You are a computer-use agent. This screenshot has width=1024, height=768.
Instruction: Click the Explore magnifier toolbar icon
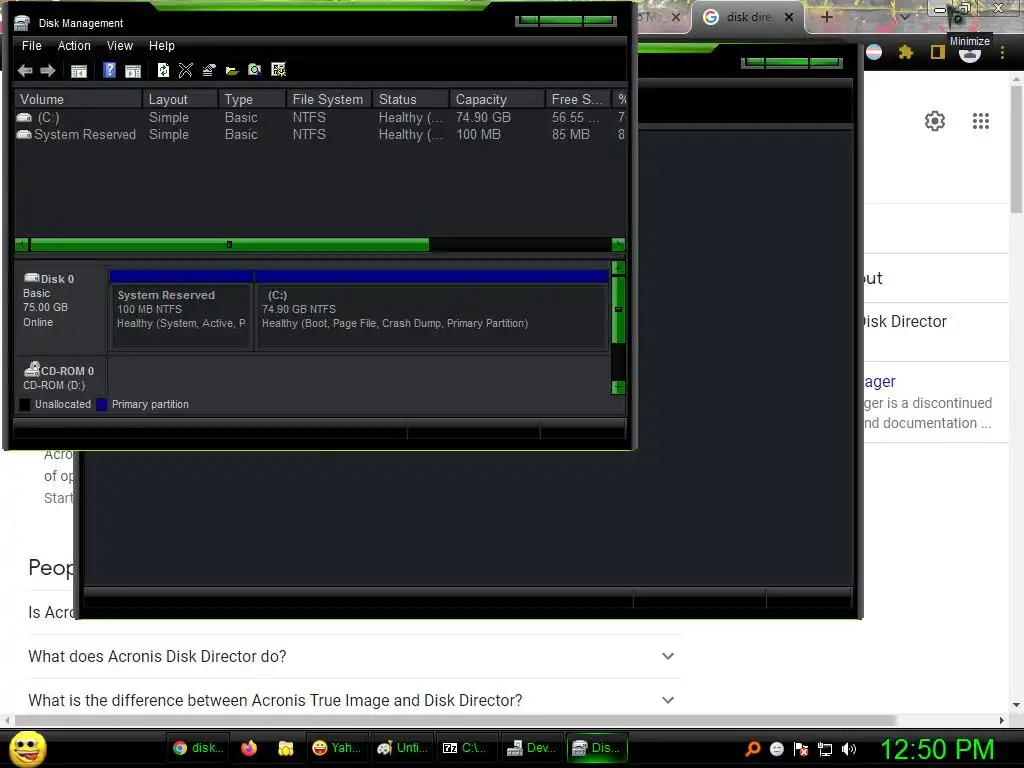pyautogui.click(x=255, y=70)
